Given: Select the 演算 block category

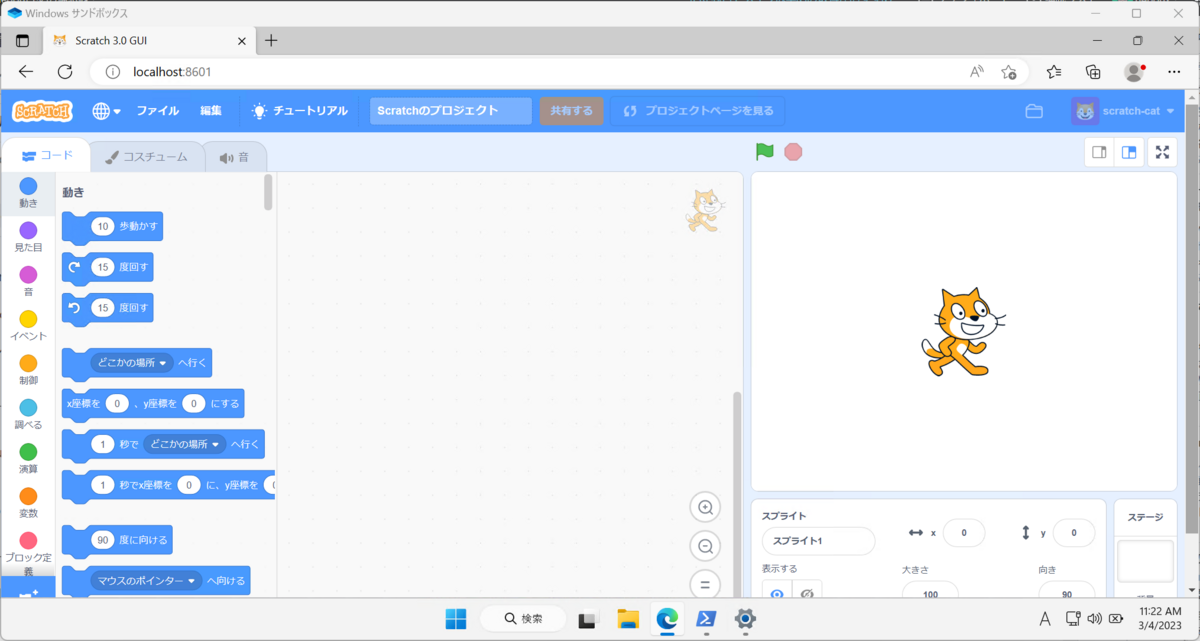Looking at the screenshot, I should [x=28, y=459].
